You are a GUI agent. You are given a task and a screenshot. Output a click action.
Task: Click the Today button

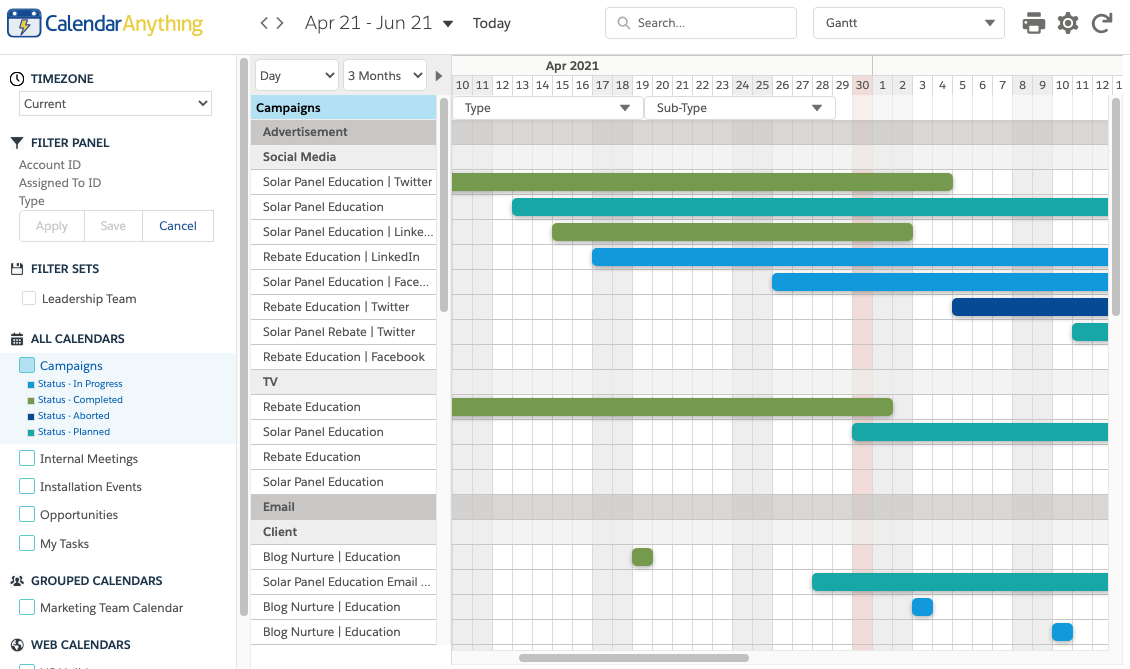click(x=491, y=23)
